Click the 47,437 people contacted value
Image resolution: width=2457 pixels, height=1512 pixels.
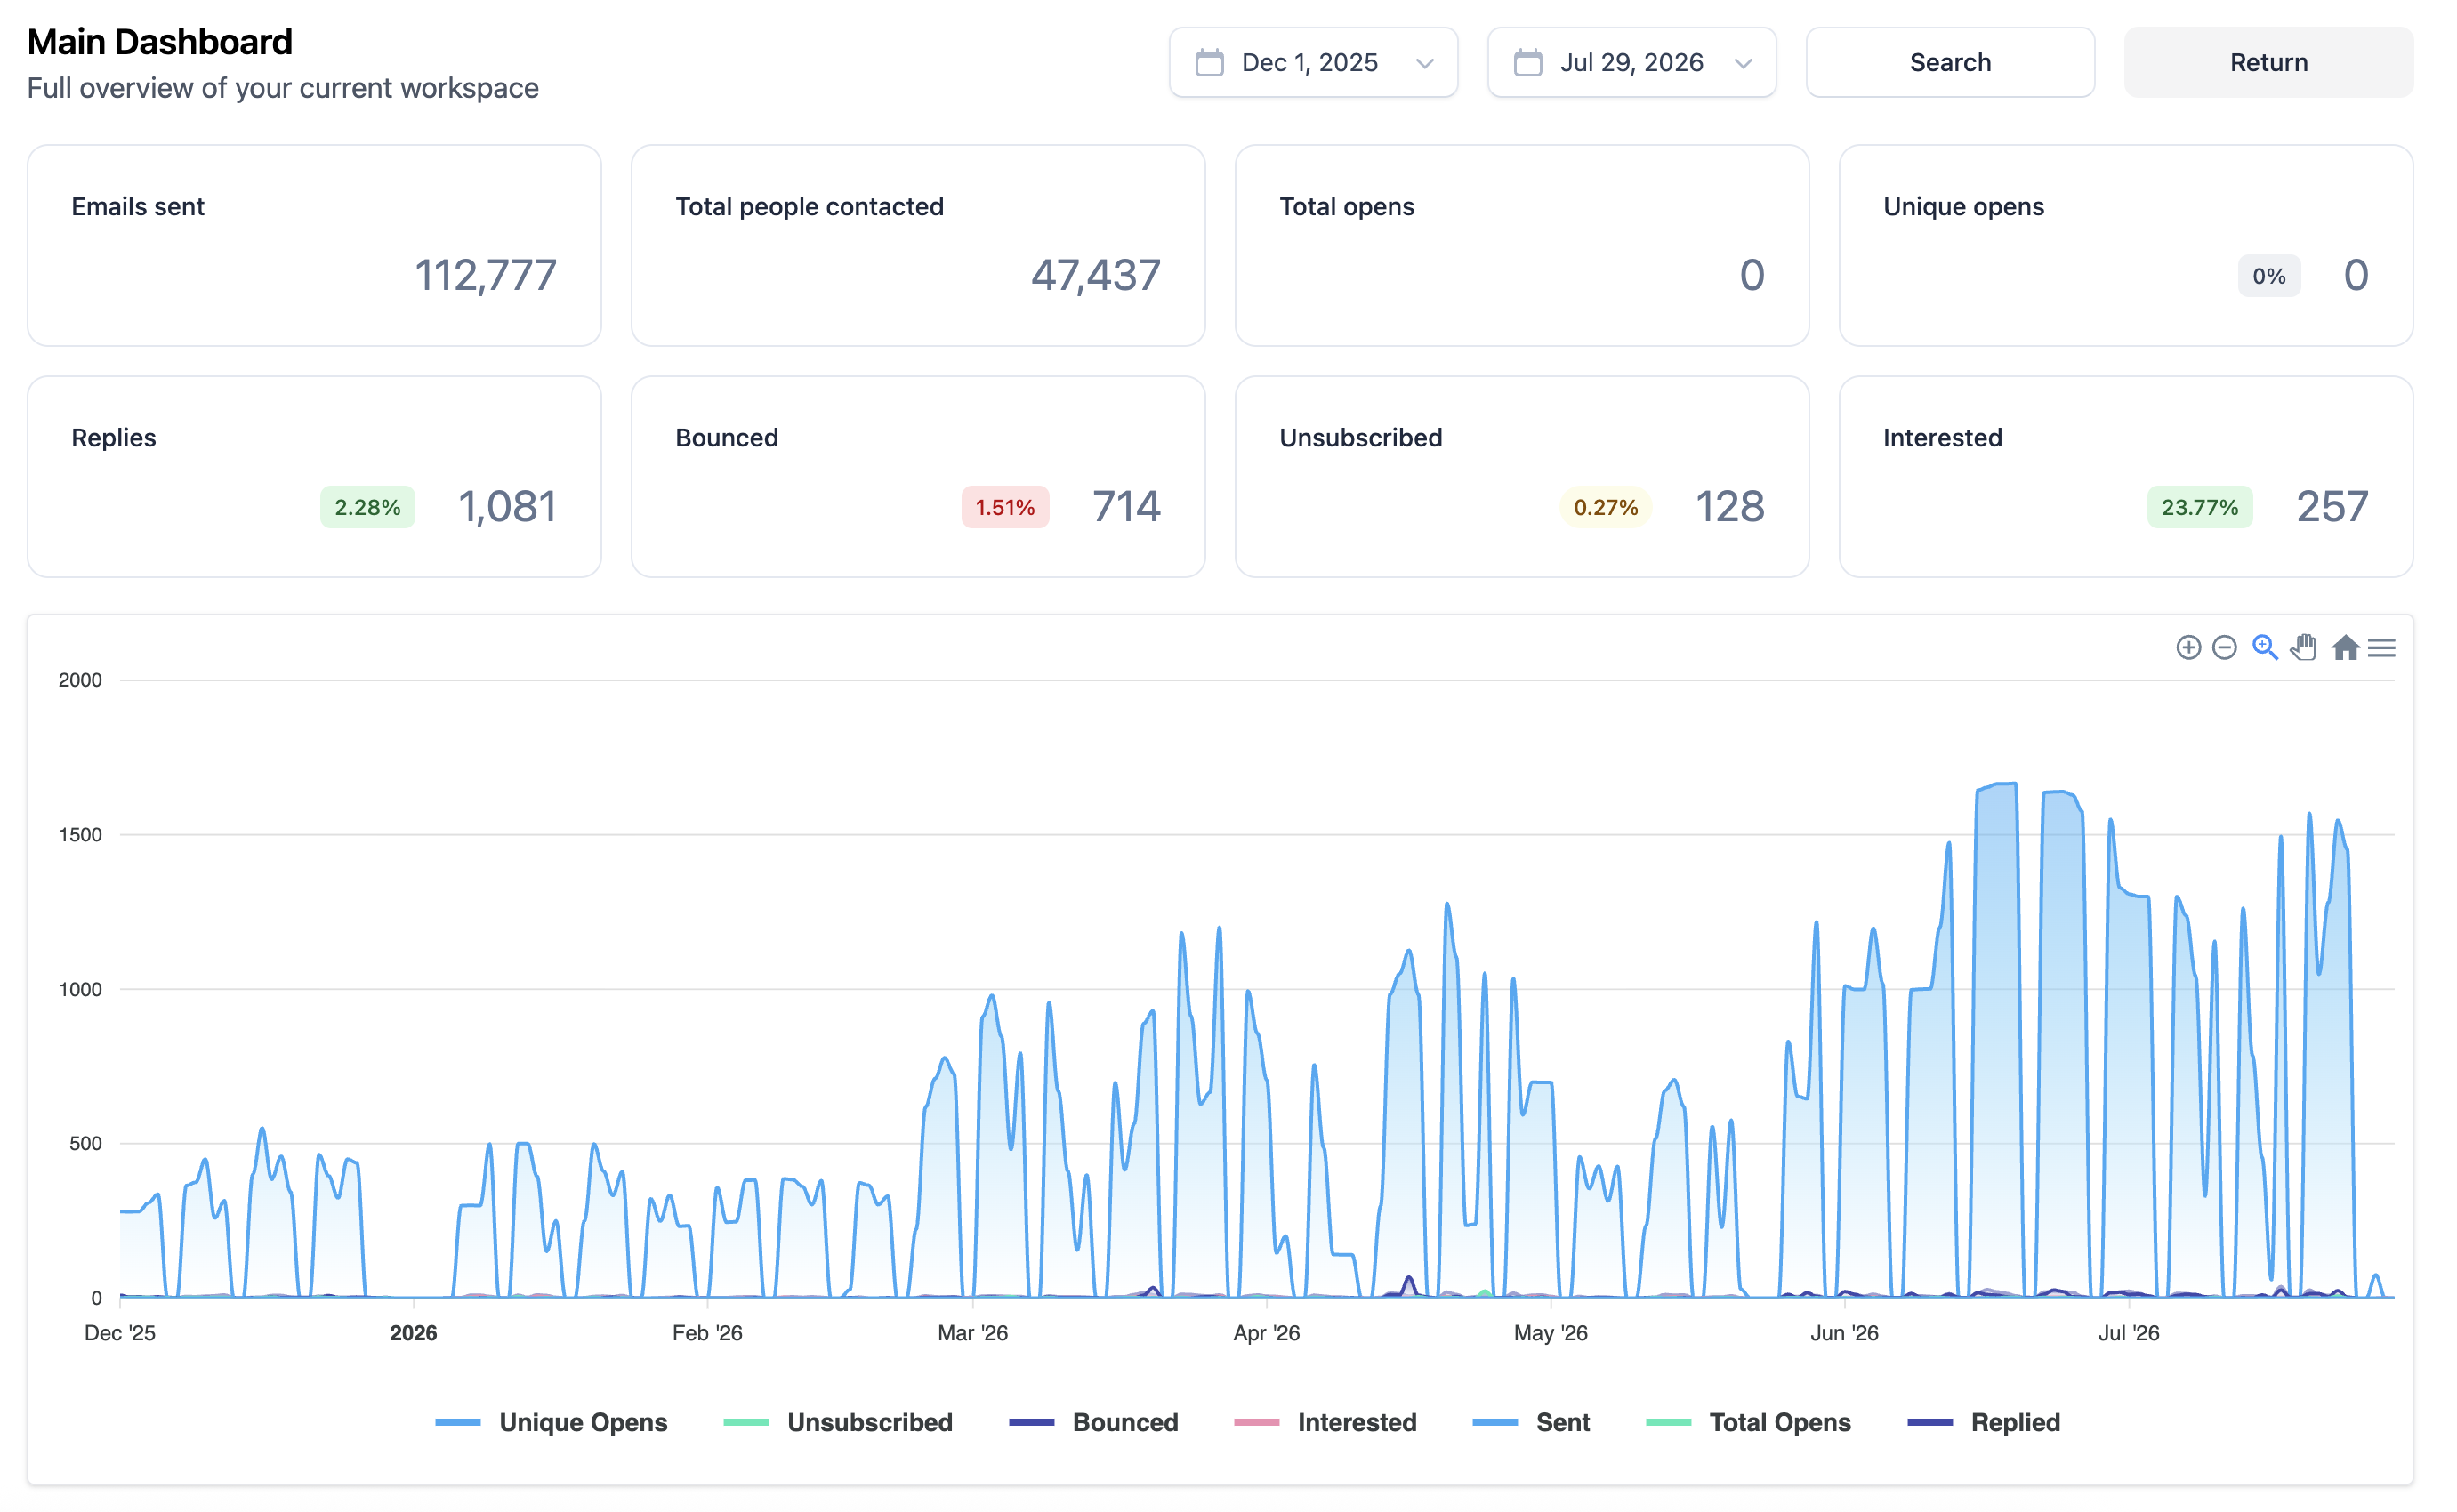[x=1096, y=275]
